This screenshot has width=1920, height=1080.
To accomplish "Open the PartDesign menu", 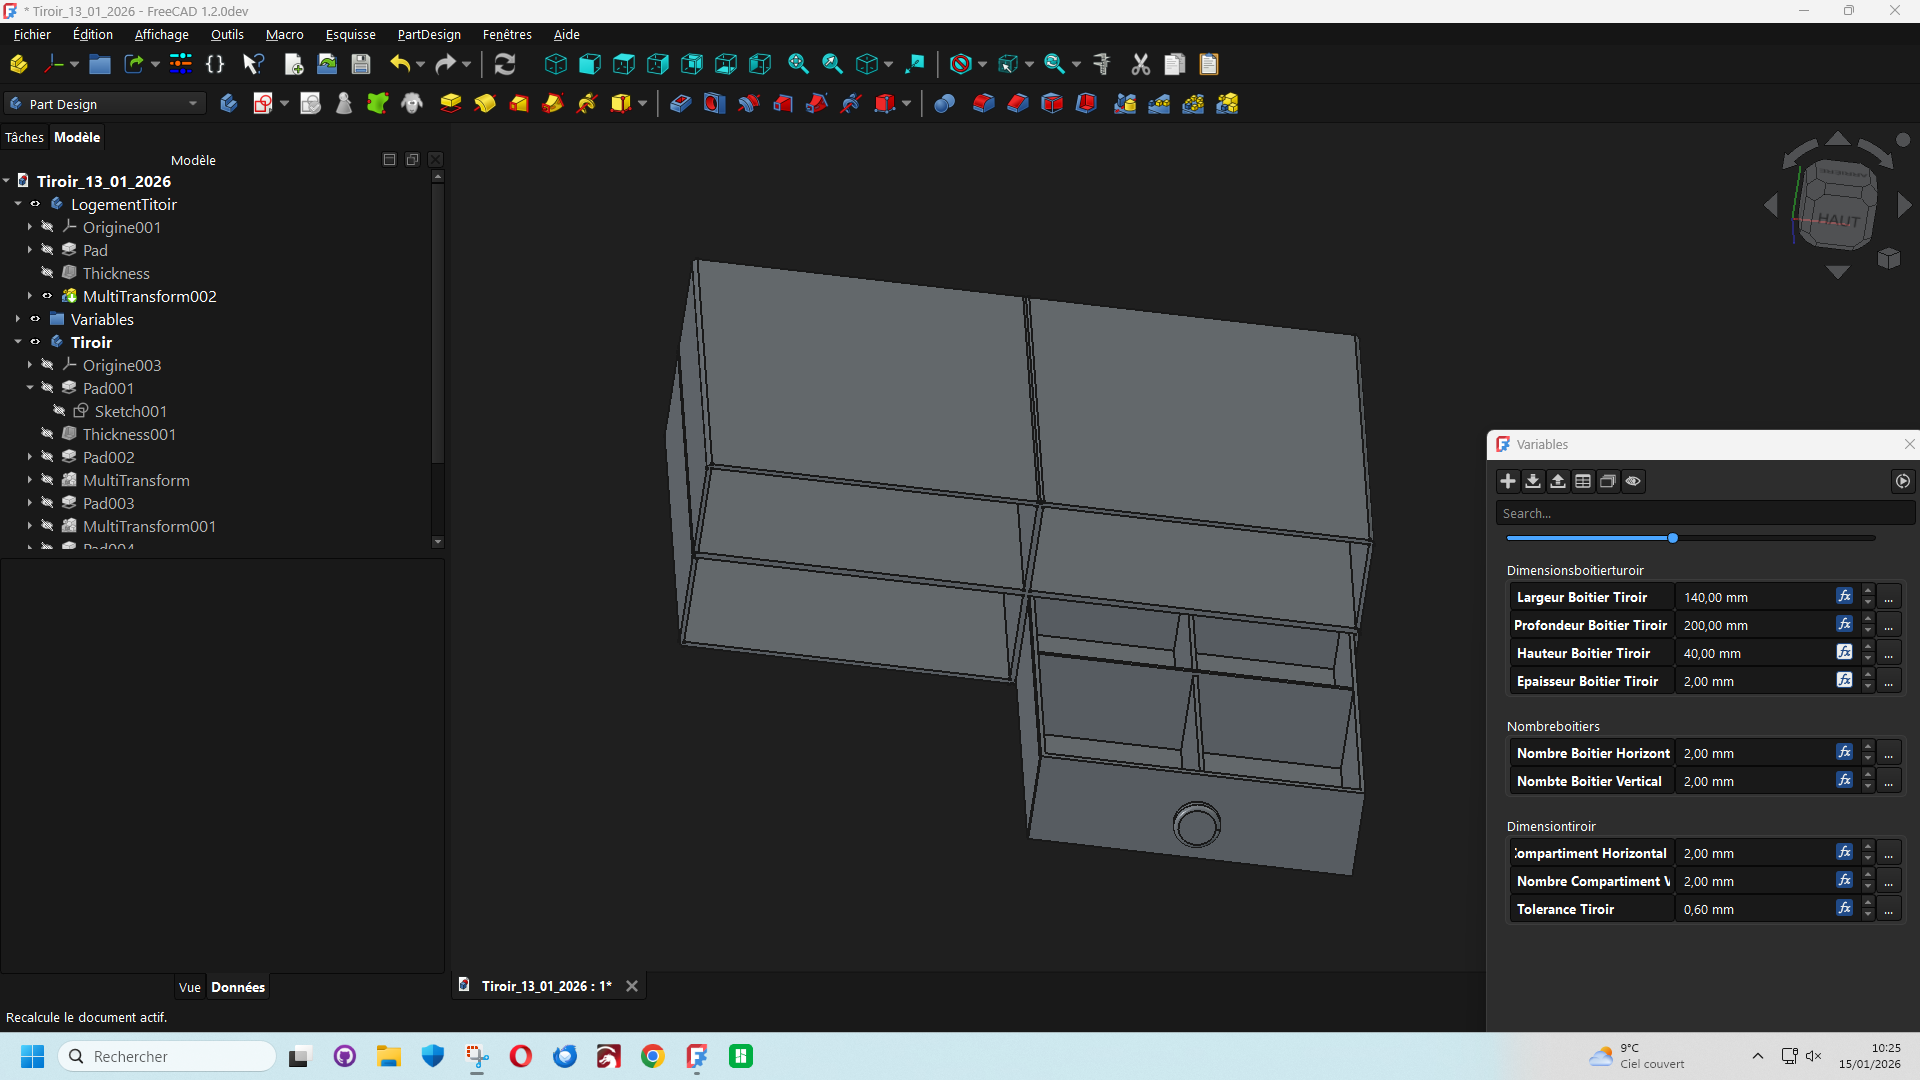I will 429,34.
